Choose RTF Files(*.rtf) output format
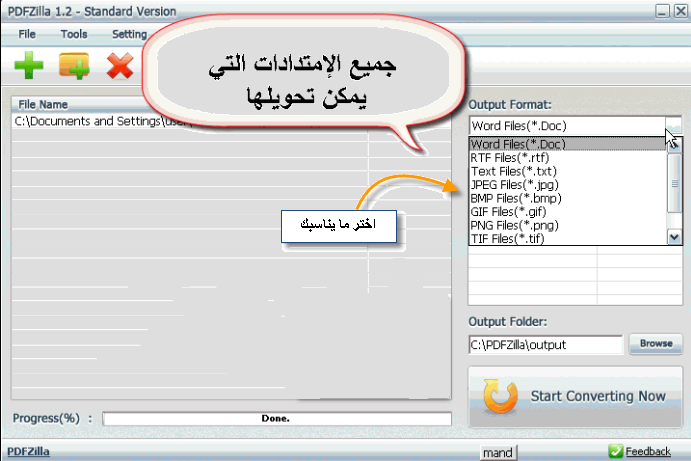This screenshot has height=461, width=691. [568, 158]
